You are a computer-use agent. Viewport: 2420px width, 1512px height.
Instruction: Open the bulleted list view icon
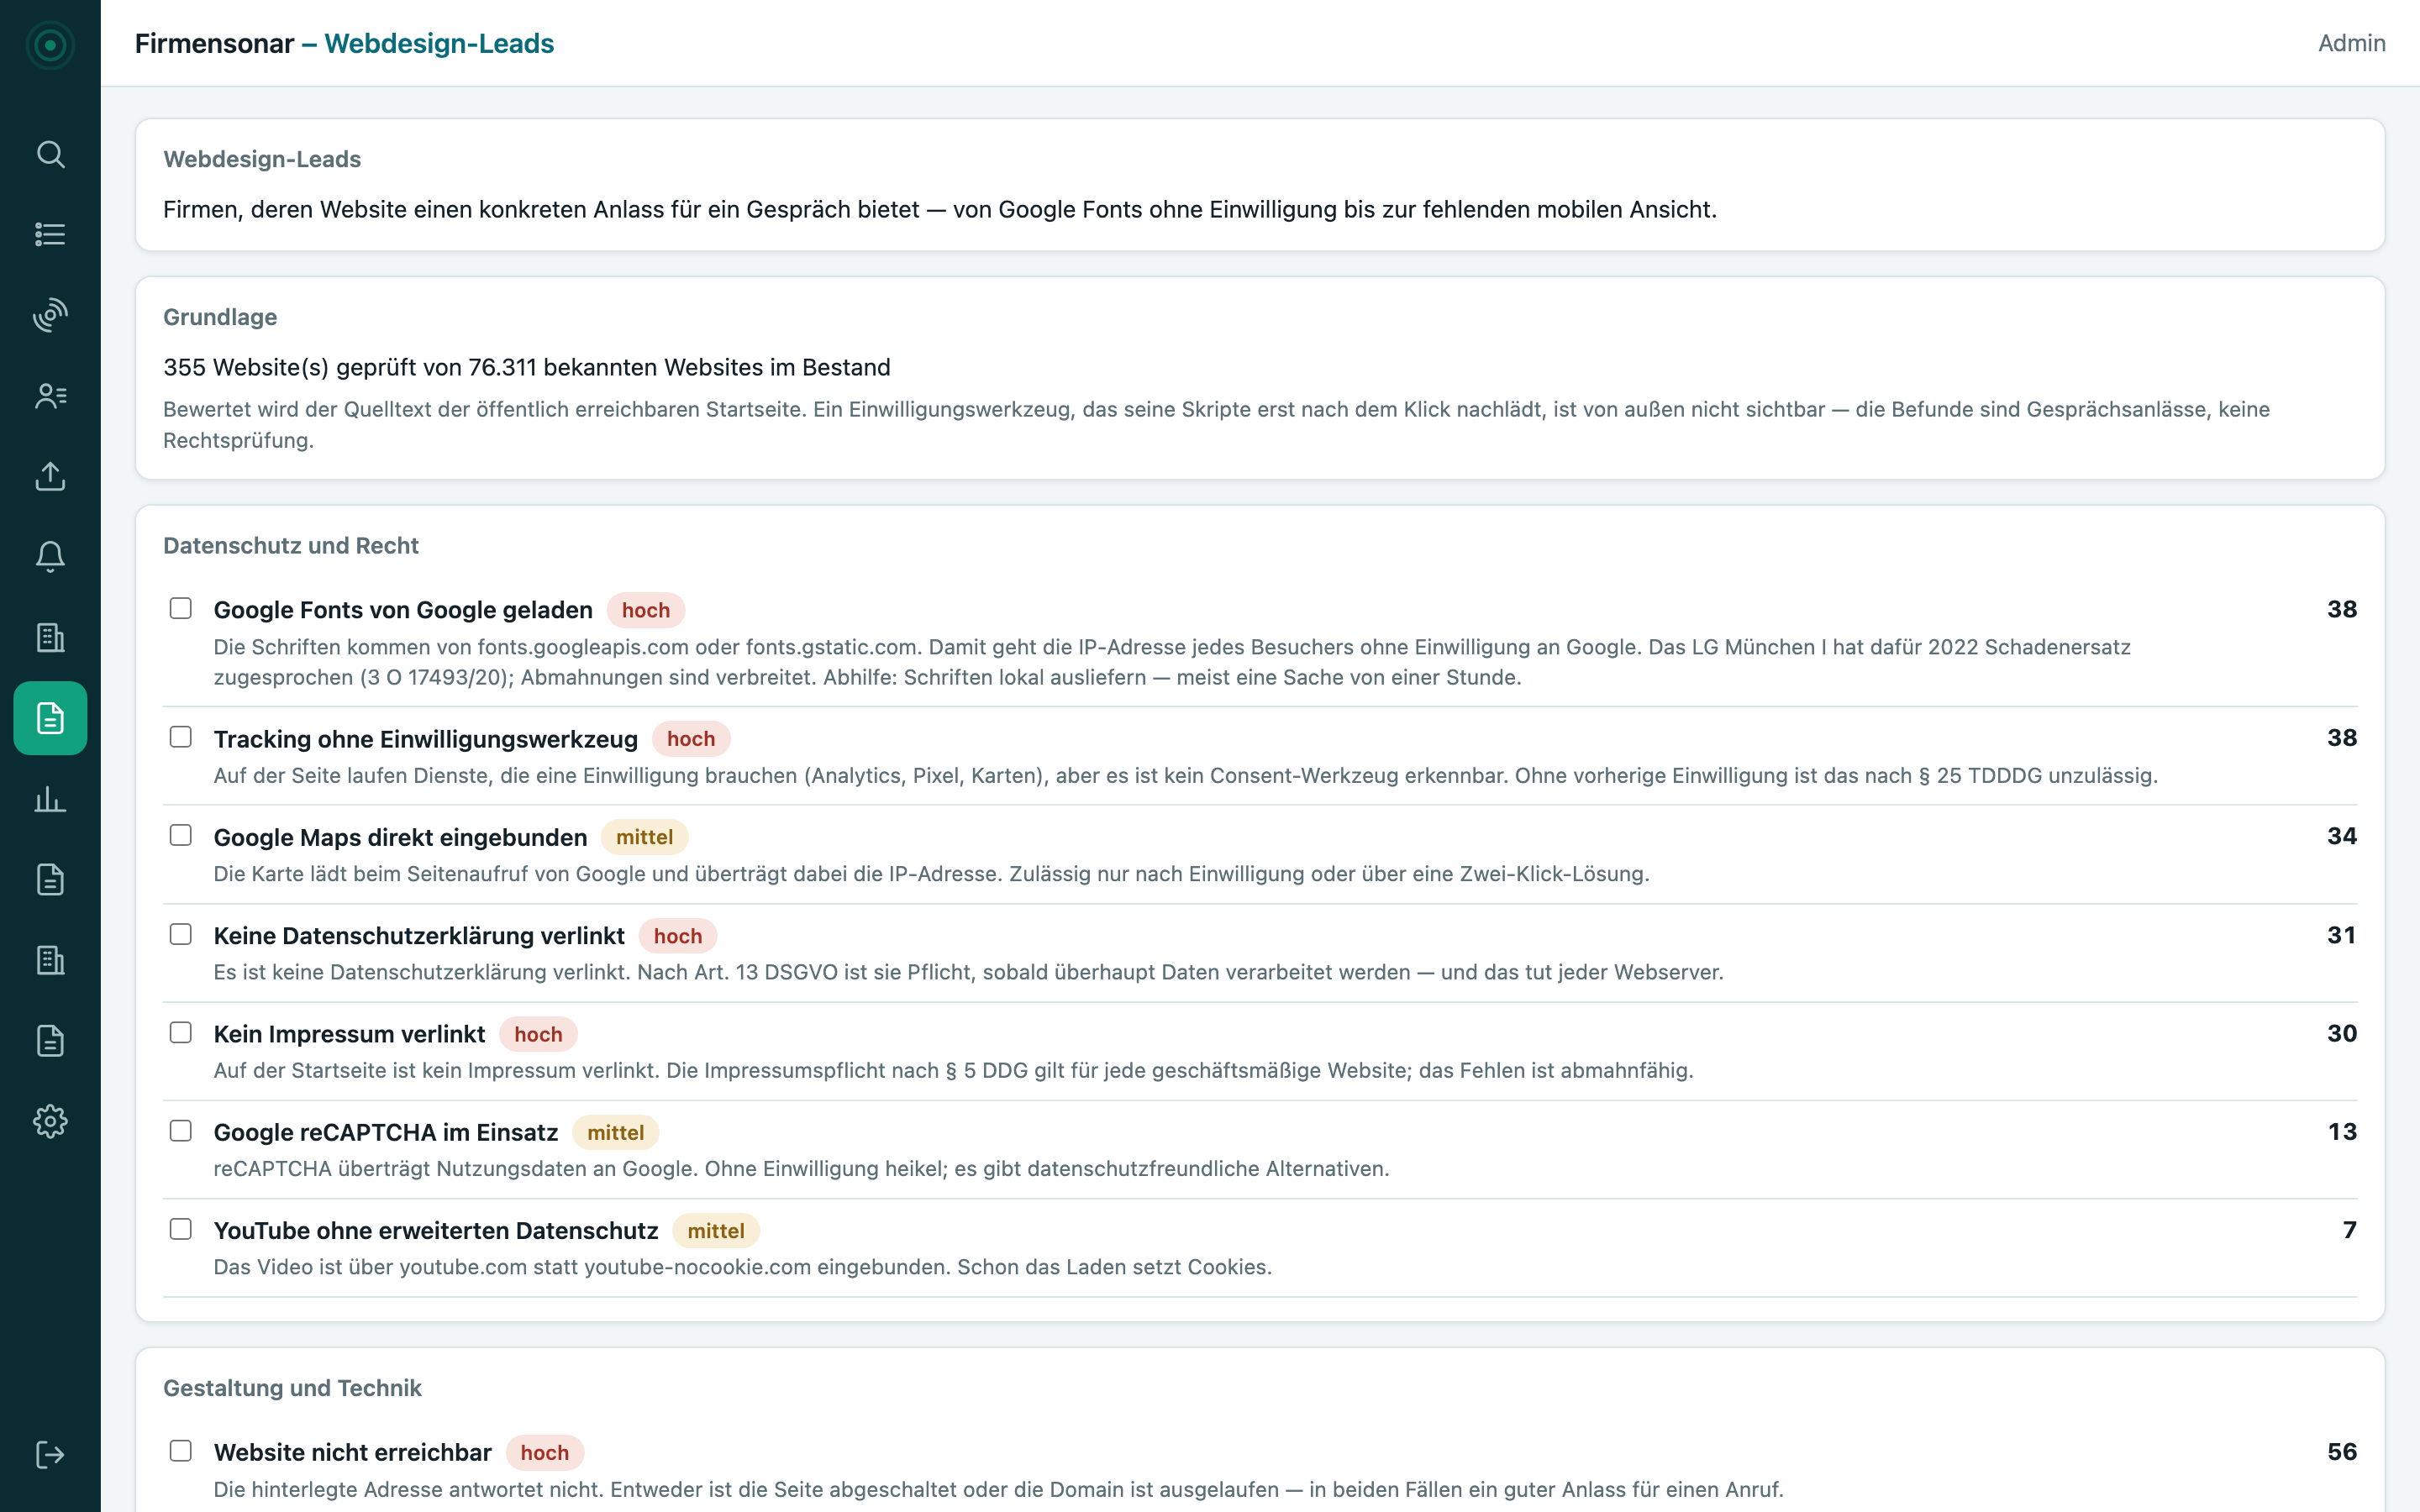tap(50, 234)
